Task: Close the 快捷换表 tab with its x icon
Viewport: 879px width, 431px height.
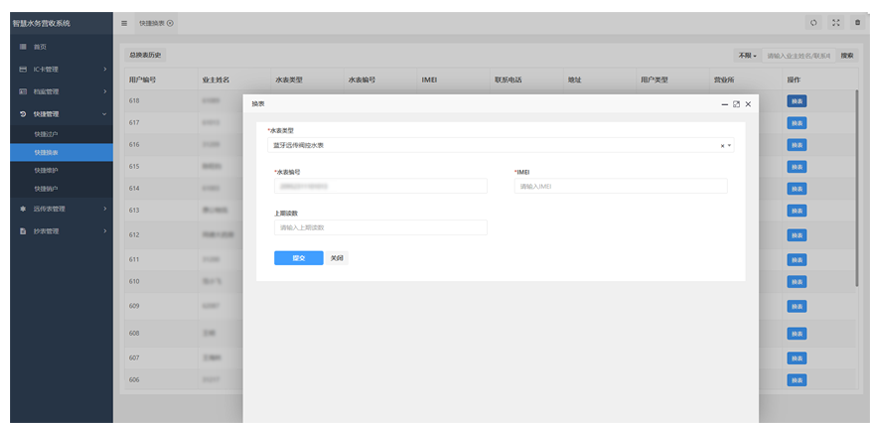Action: pyautogui.click(x=170, y=23)
